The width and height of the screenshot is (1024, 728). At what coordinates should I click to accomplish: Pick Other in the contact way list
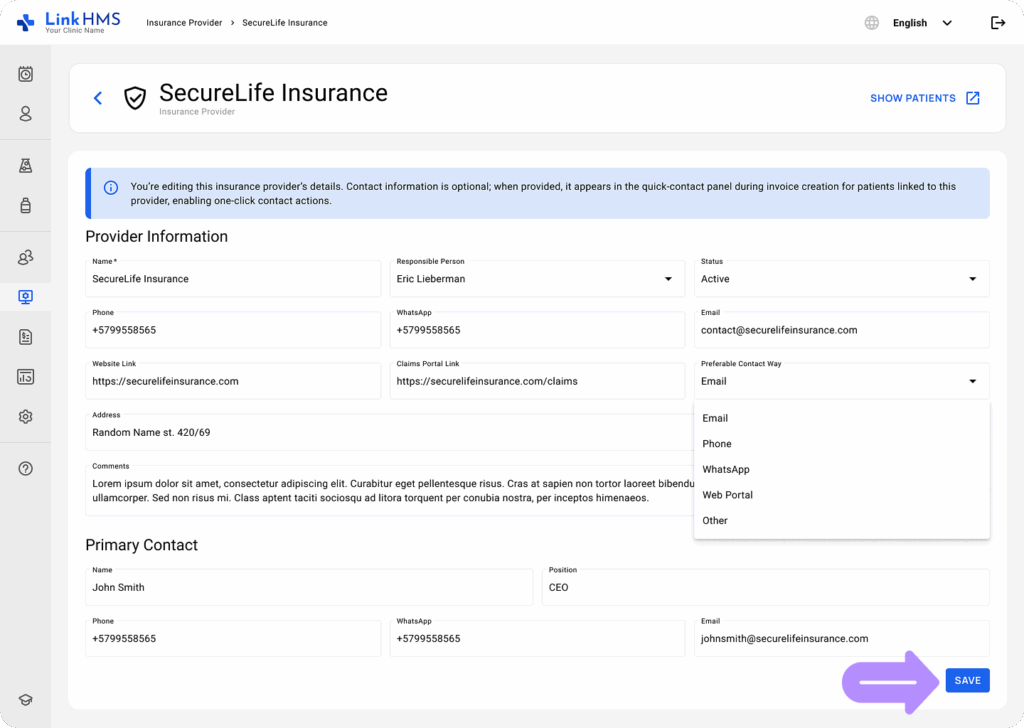tap(715, 521)
